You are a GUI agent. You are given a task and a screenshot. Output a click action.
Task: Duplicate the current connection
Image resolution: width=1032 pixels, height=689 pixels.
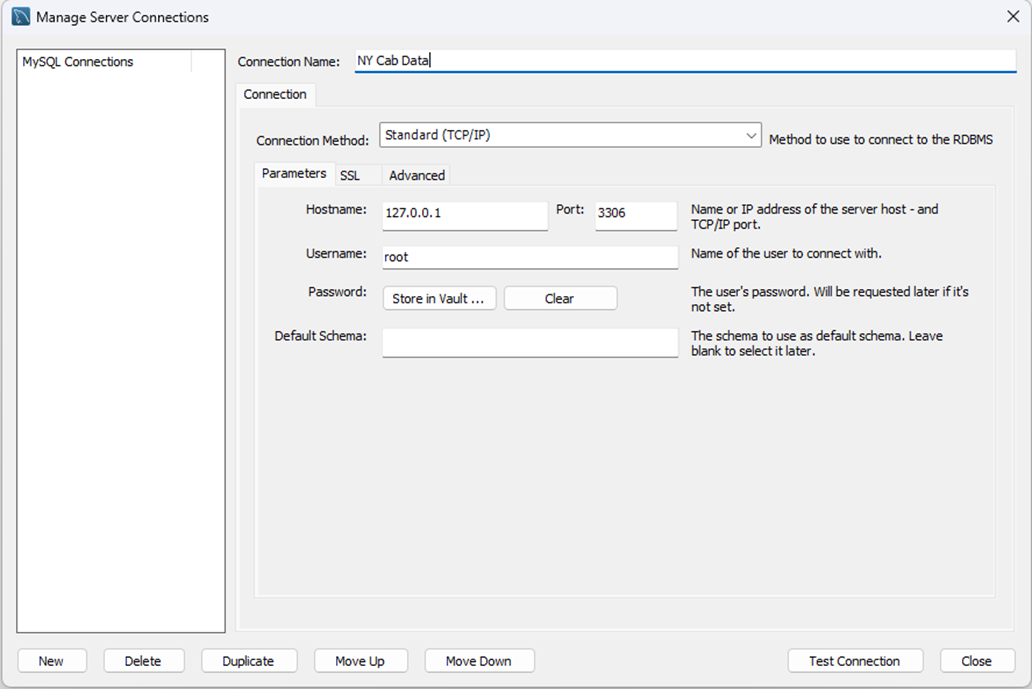click(x=249, y=660)
